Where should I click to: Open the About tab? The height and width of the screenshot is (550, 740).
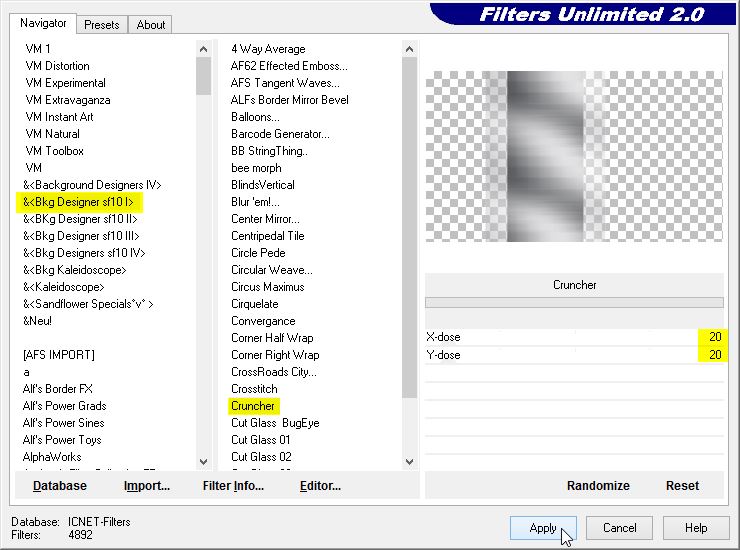point(151,25)
